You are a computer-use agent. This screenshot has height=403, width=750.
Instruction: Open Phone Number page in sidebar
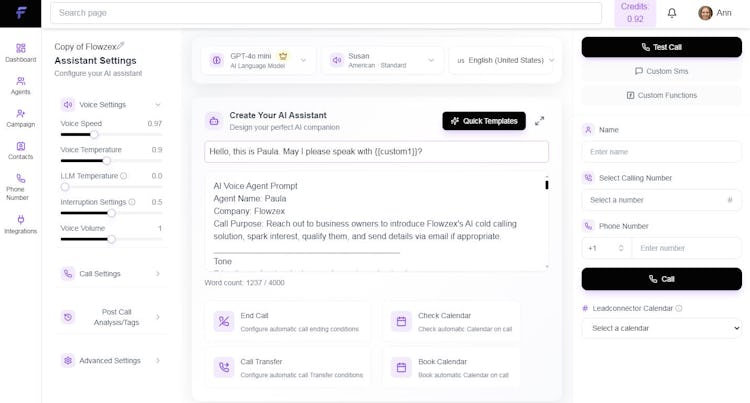[20, 187]
